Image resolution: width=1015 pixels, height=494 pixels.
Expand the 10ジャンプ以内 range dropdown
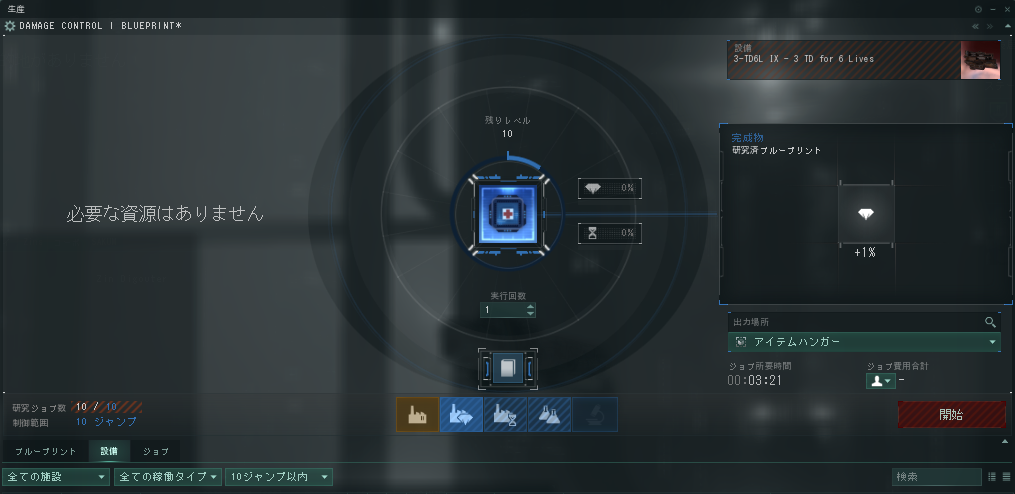click(279, 477)
